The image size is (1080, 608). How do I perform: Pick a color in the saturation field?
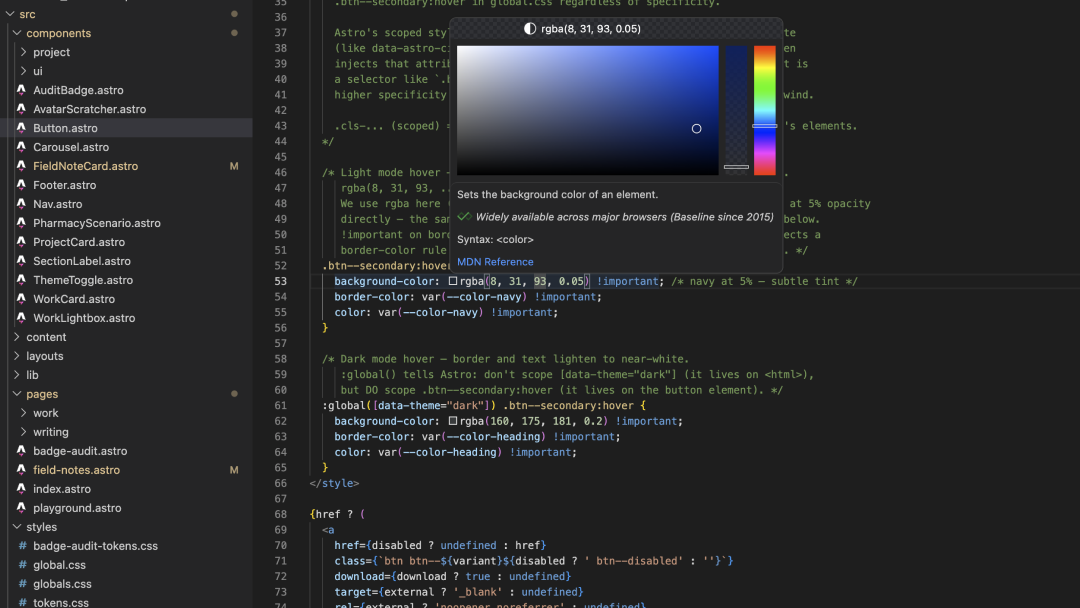588,110
